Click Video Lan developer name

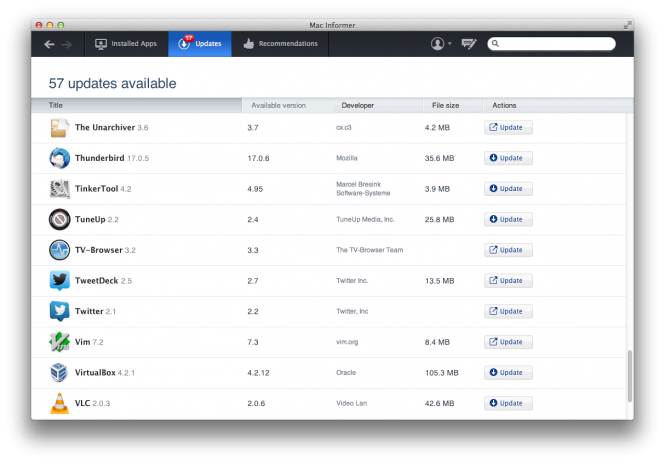pyautogui.click(x=352, y=403)
